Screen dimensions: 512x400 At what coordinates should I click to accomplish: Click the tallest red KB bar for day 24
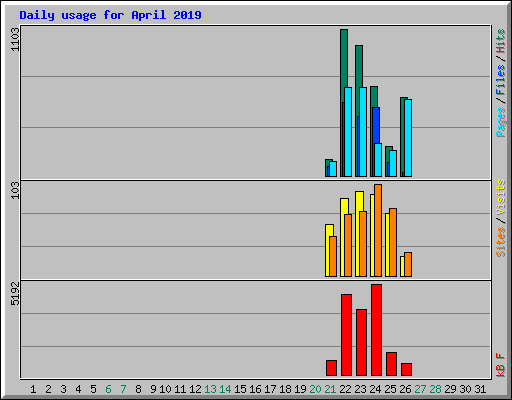click(x=377, y=330)
